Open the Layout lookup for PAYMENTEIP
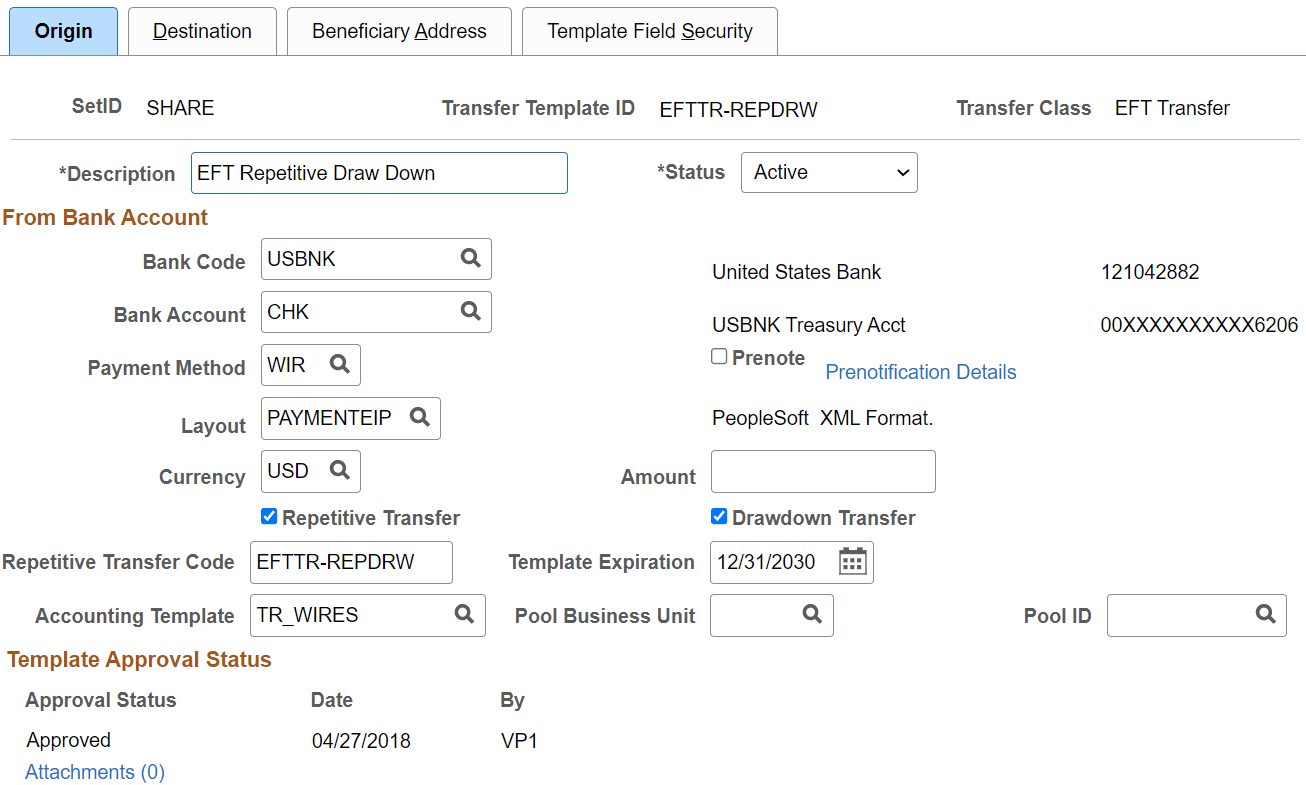 421,418
